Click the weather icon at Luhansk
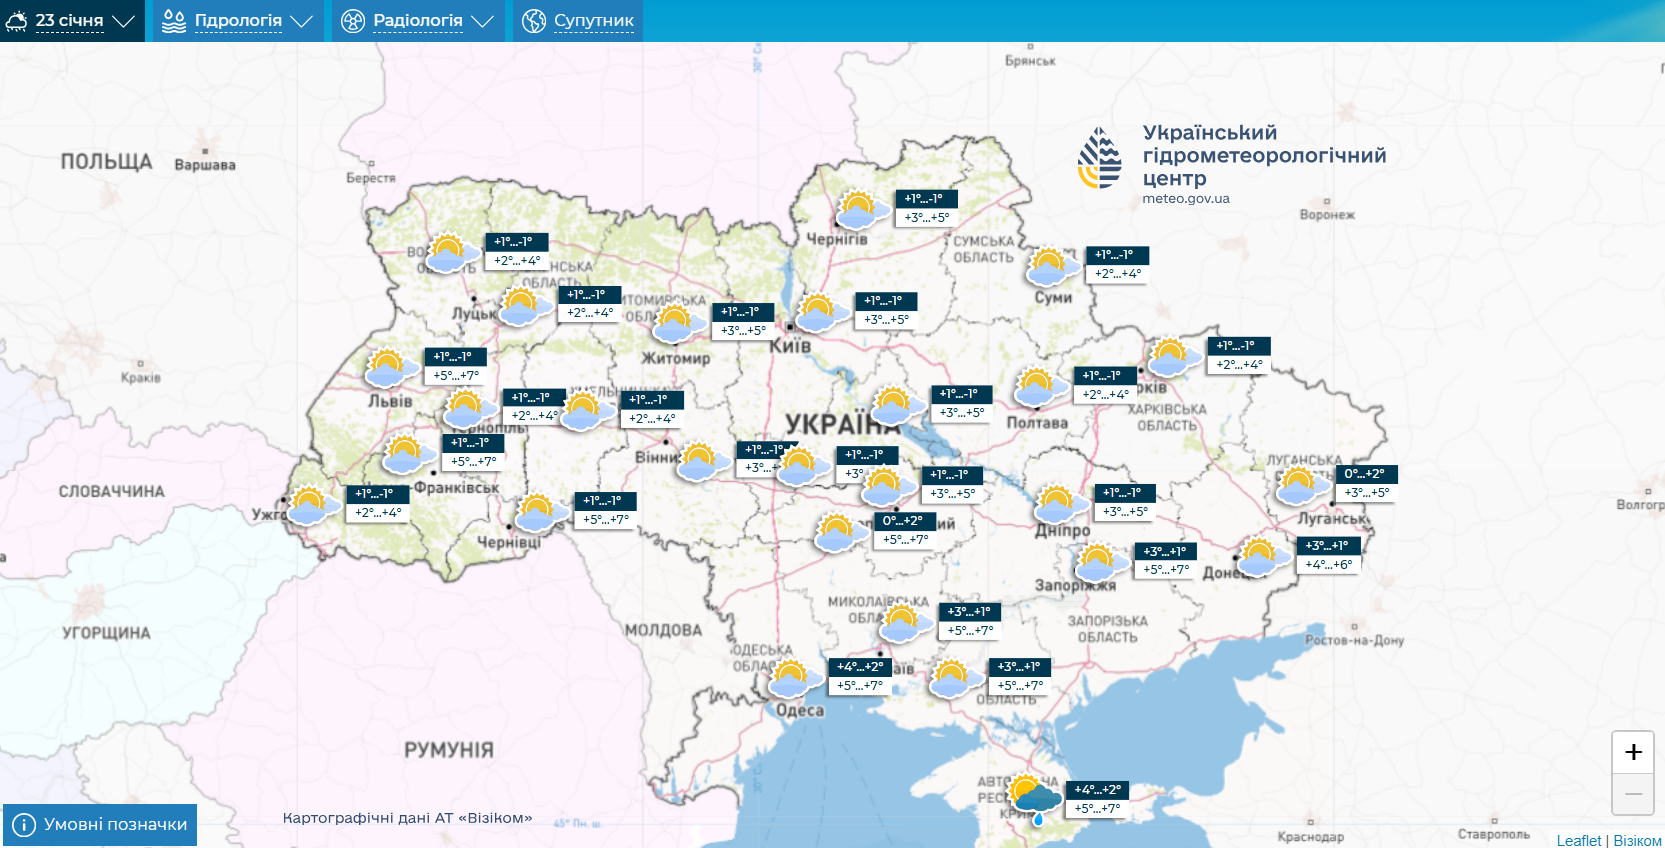 (x=1301, y=486)
